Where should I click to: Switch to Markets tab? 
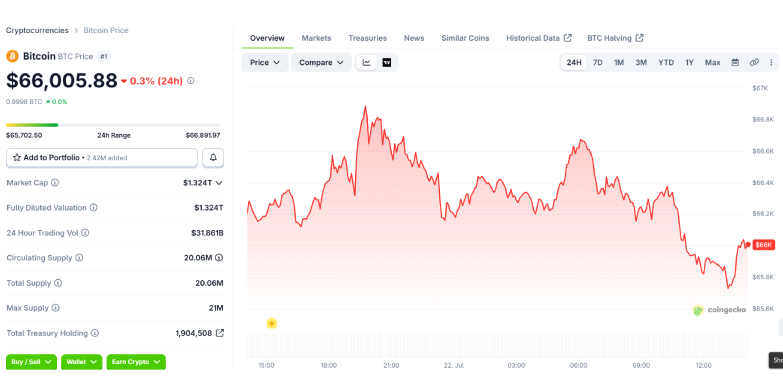coord(317,38)
